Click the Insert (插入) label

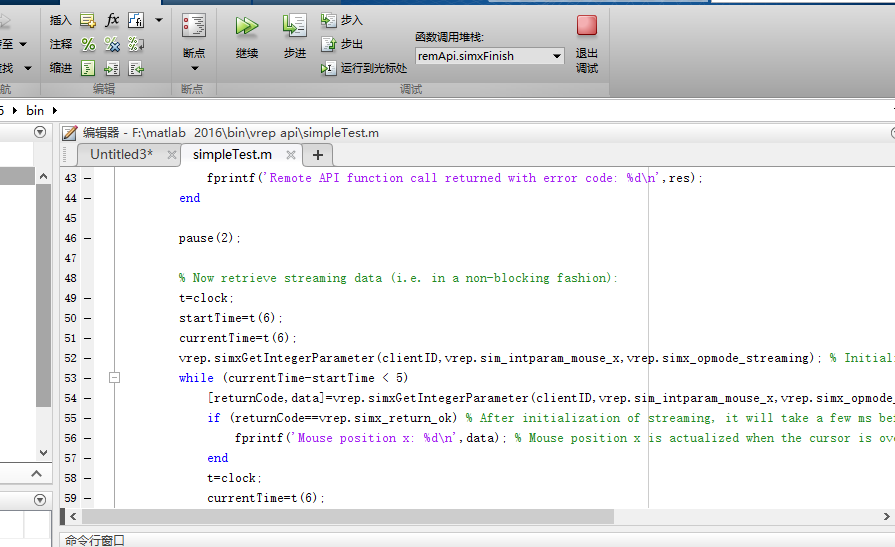click(x=61, y=20)
